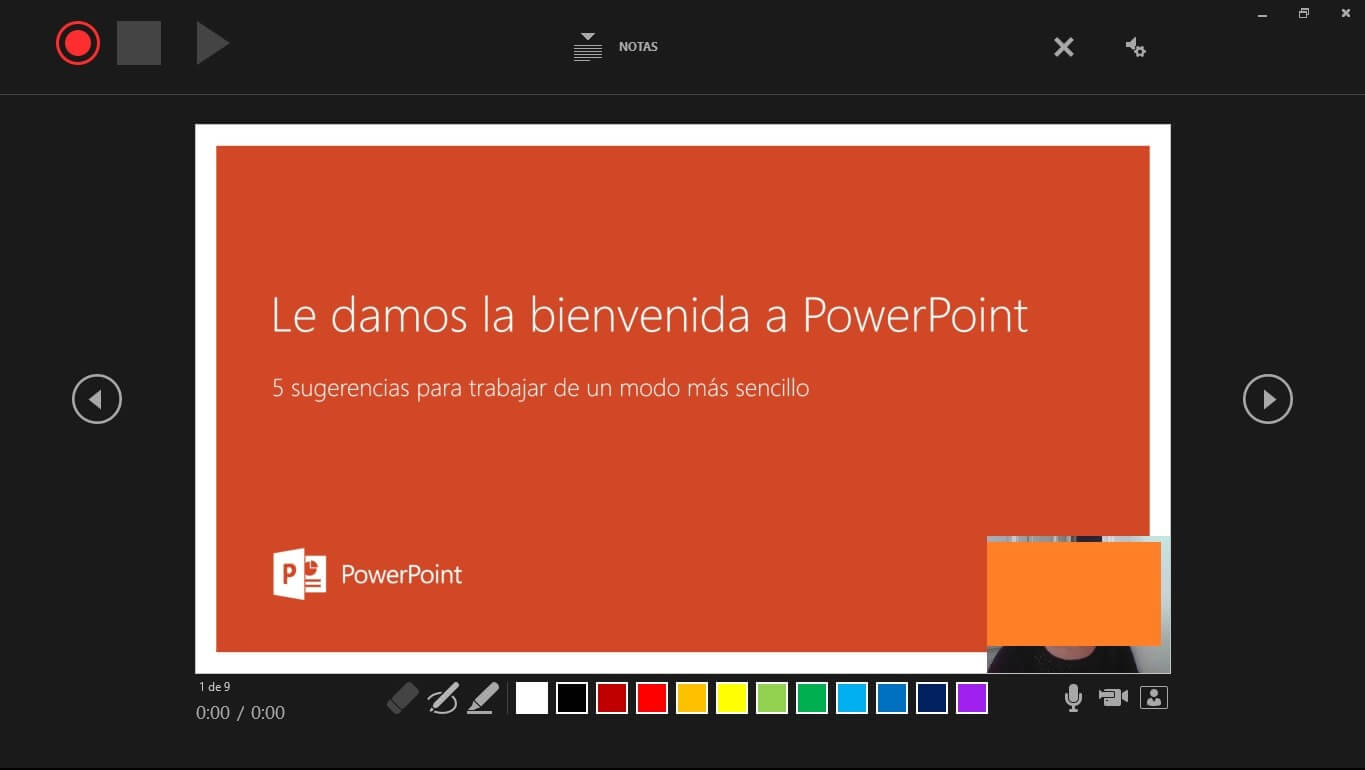Pick the dark red ink color
The width and height of the screenshot is (1365, 770).
tap(612, 698)
